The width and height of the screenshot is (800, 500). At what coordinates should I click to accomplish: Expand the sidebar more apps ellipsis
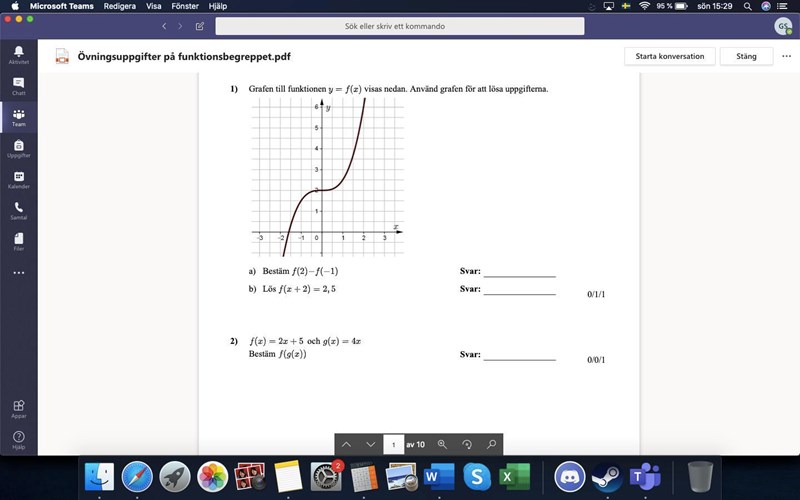click(18, 273)
